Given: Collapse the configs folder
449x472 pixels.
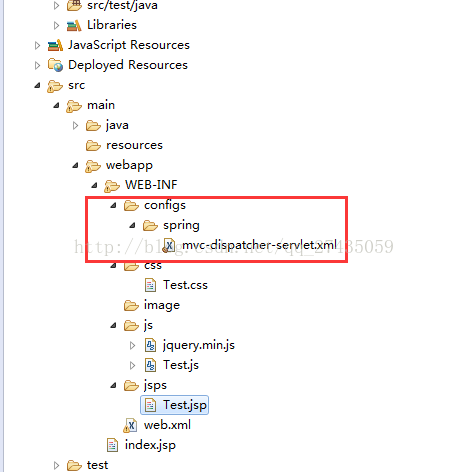Looking at the screenshot, I should click(113, 206).
